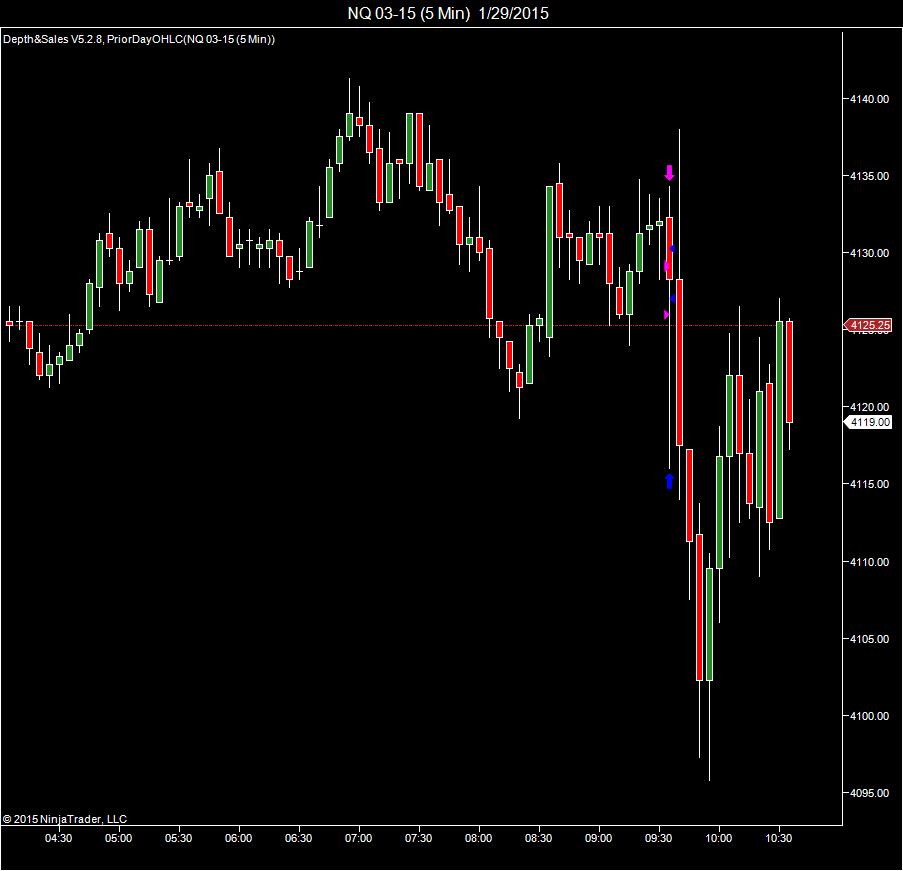Click the magenta down arrow above the 09:35 bar

[669, 172]
